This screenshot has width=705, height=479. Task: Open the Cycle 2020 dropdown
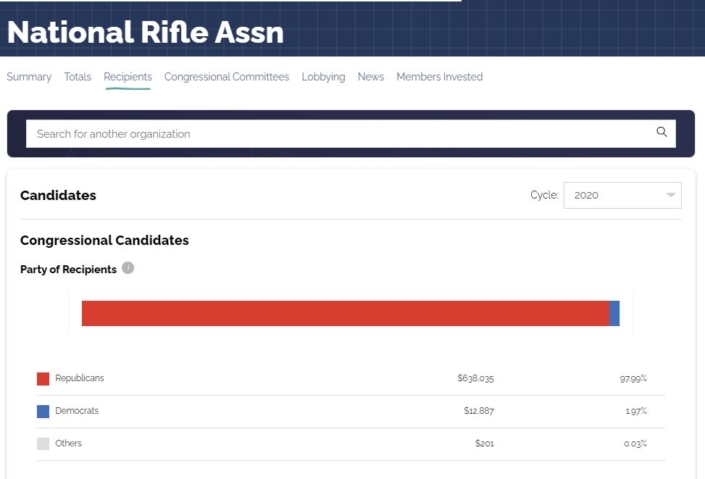(622, 195)
